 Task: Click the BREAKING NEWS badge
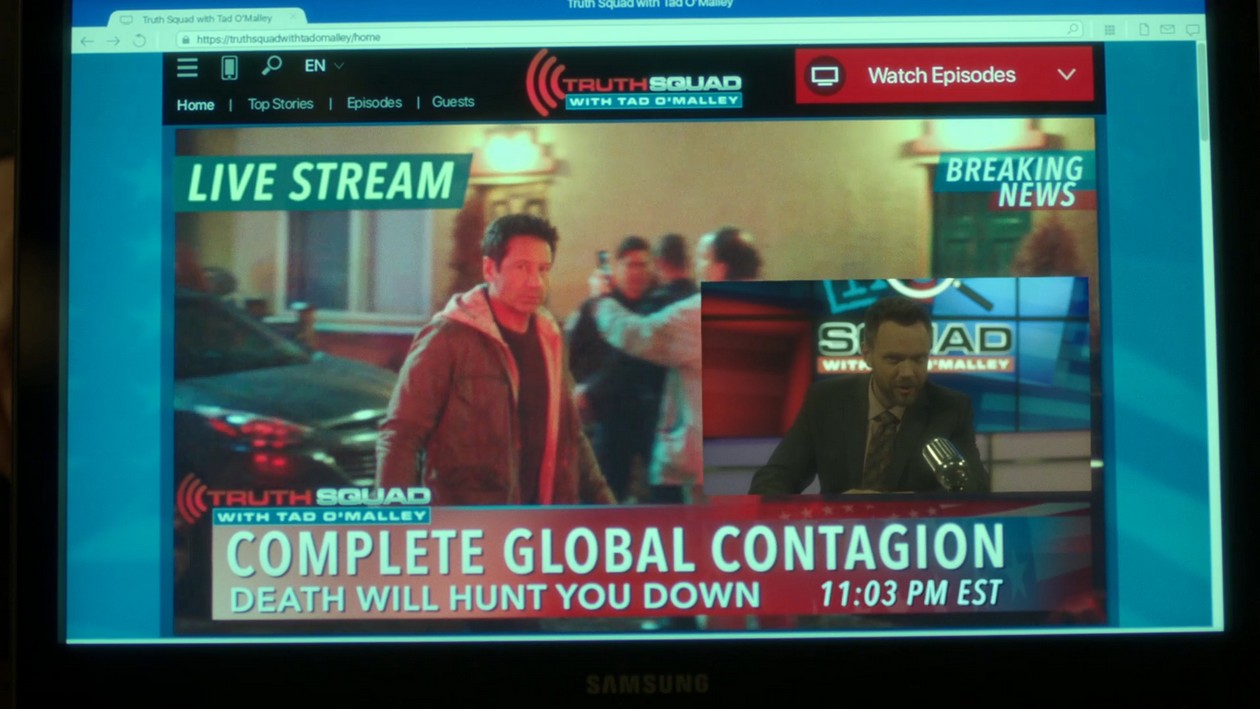pos(1015,180)
